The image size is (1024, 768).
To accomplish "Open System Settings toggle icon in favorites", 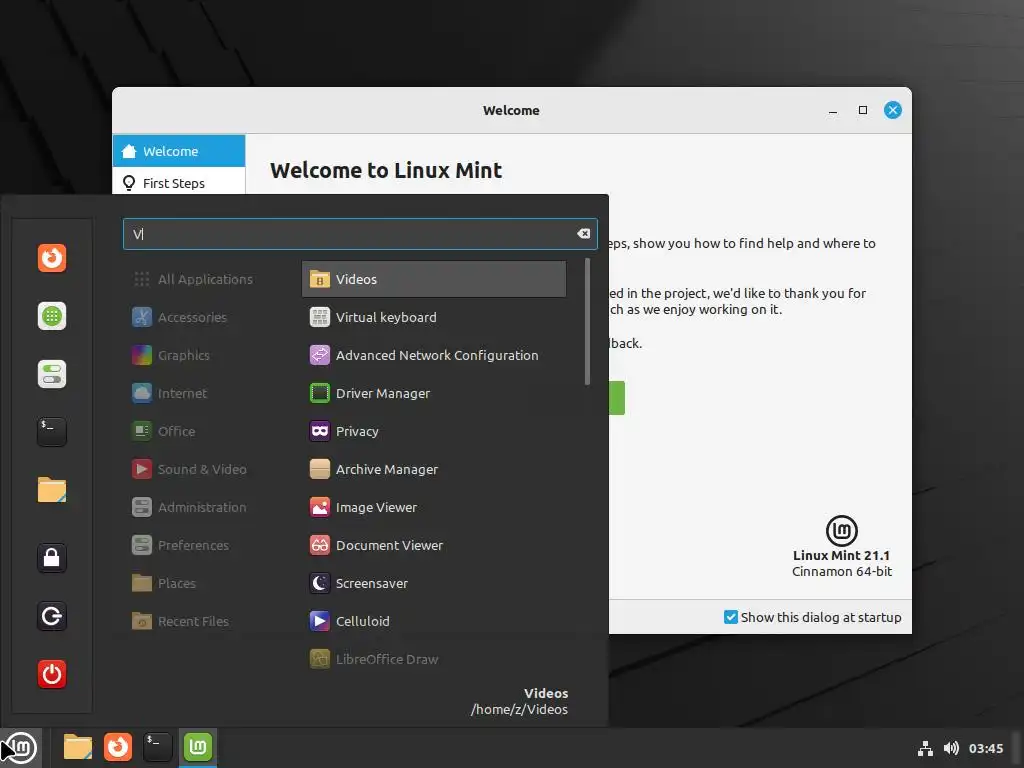I will [52, 374].
